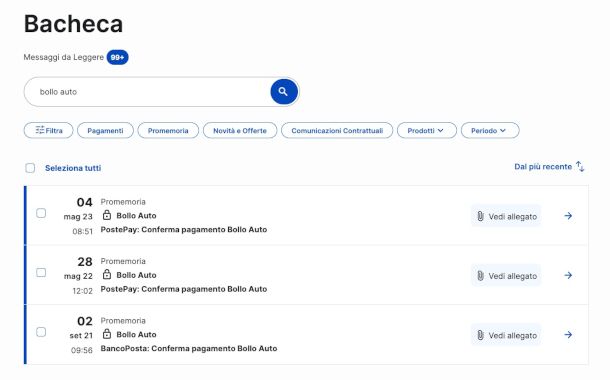Open the Filtra filters button
610x380 pixels.
coord(48,131)
